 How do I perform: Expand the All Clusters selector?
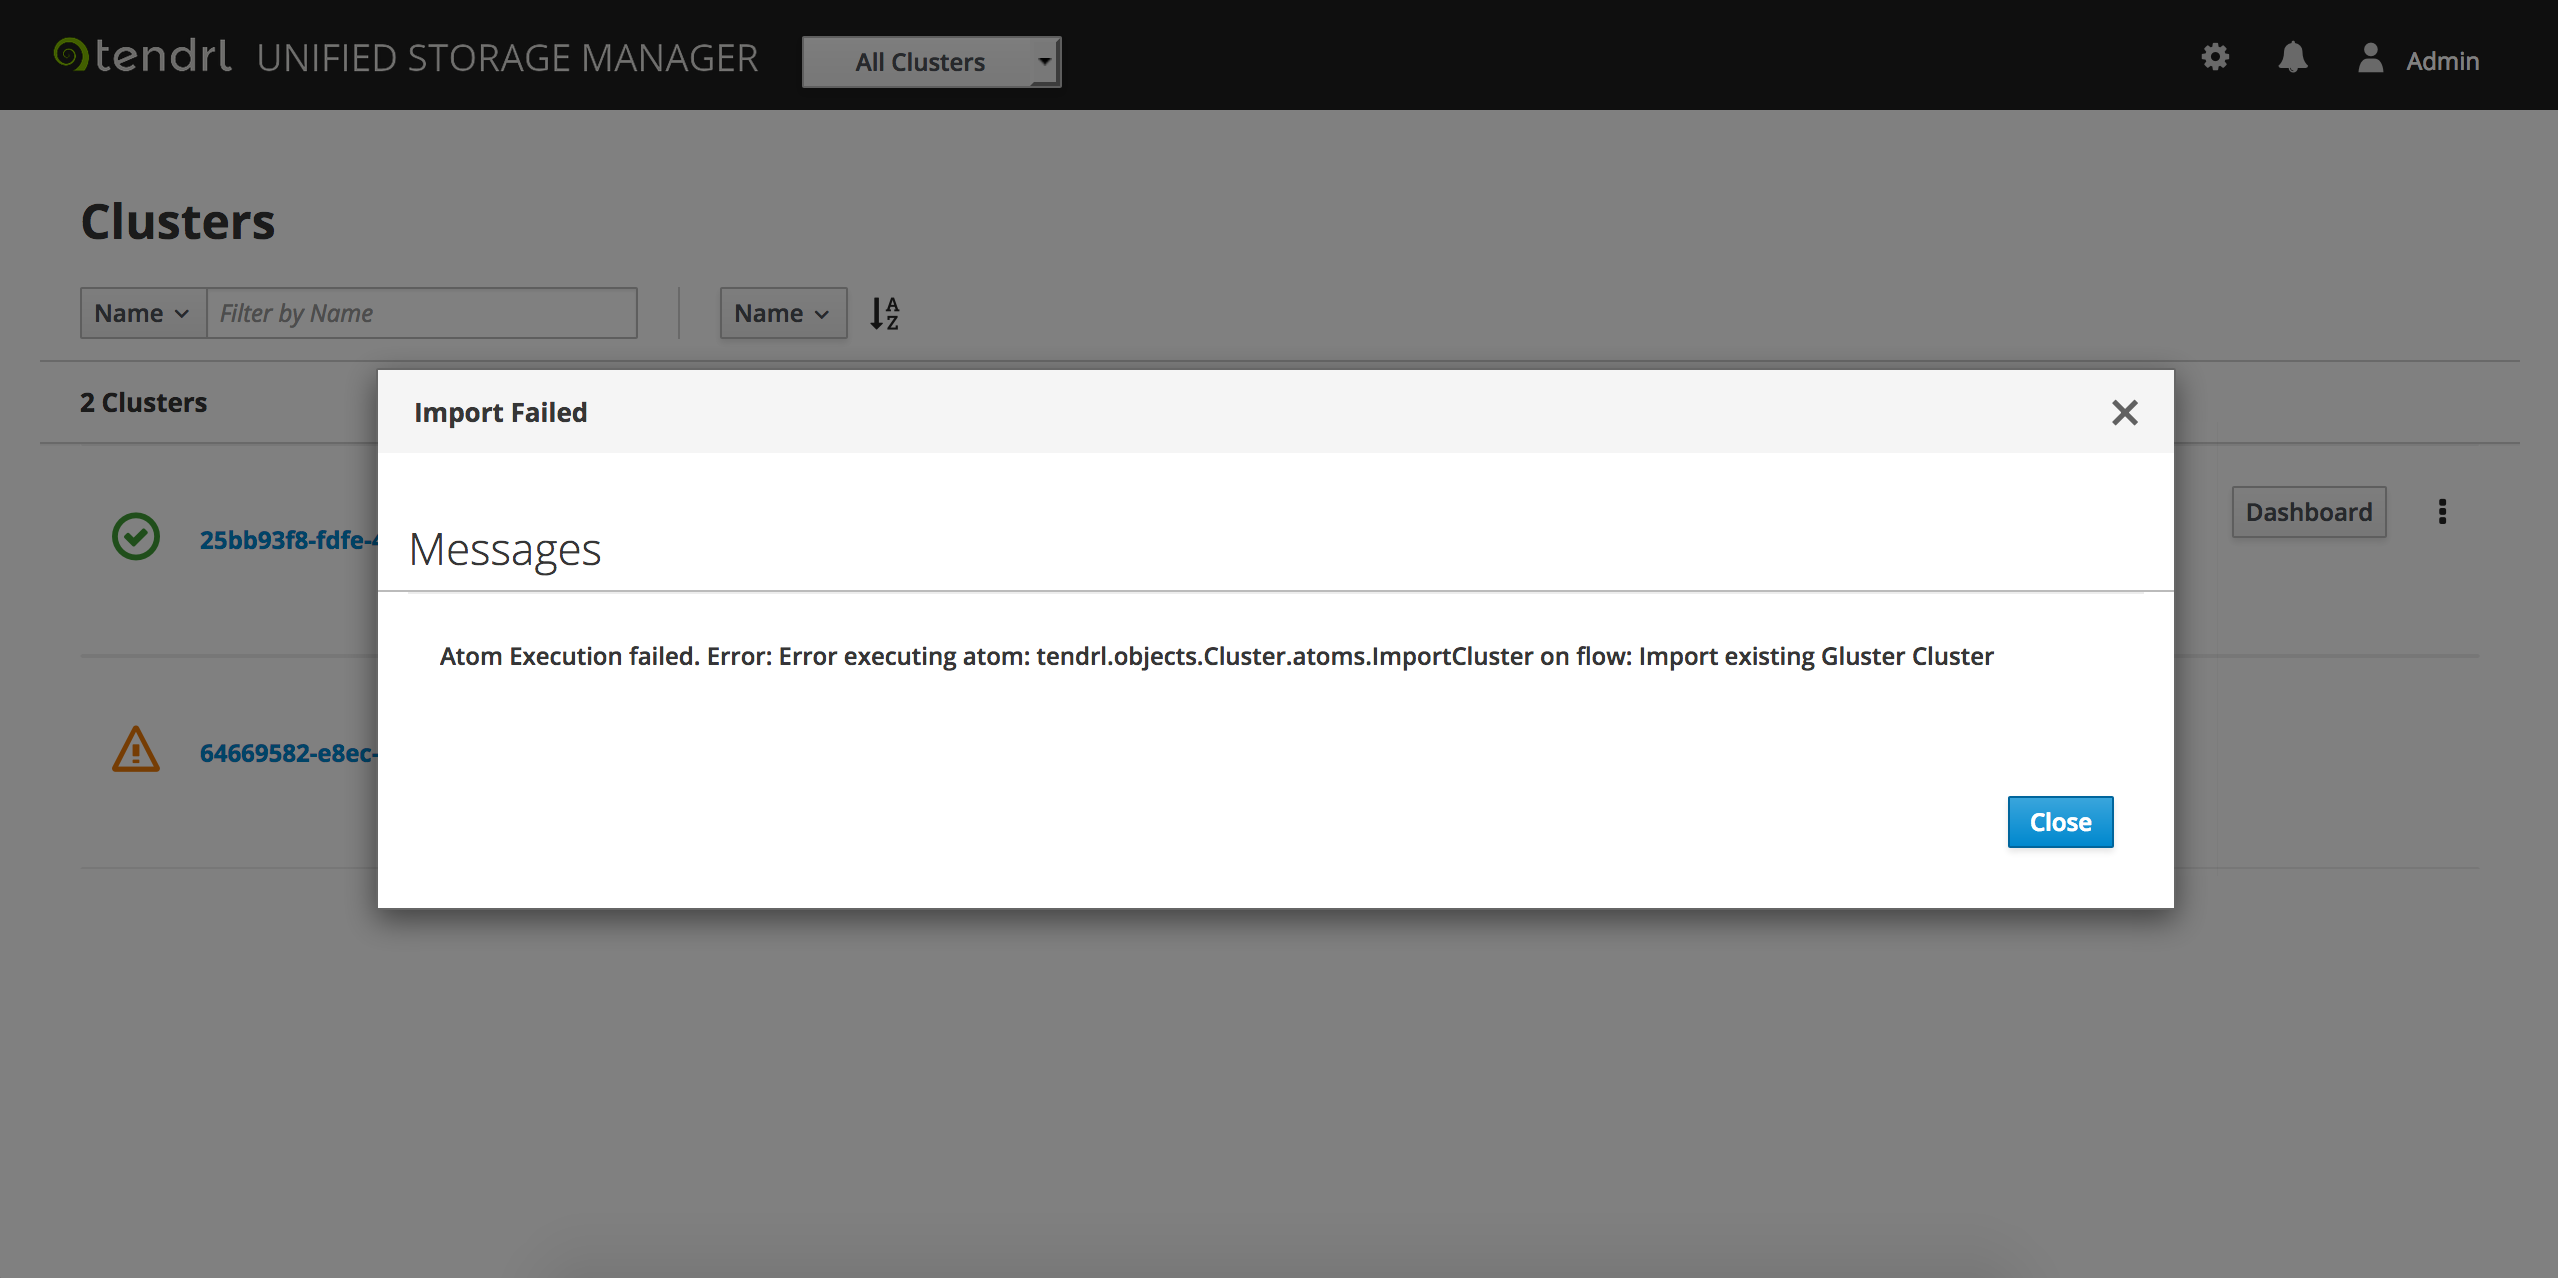(x=931, y=62)
